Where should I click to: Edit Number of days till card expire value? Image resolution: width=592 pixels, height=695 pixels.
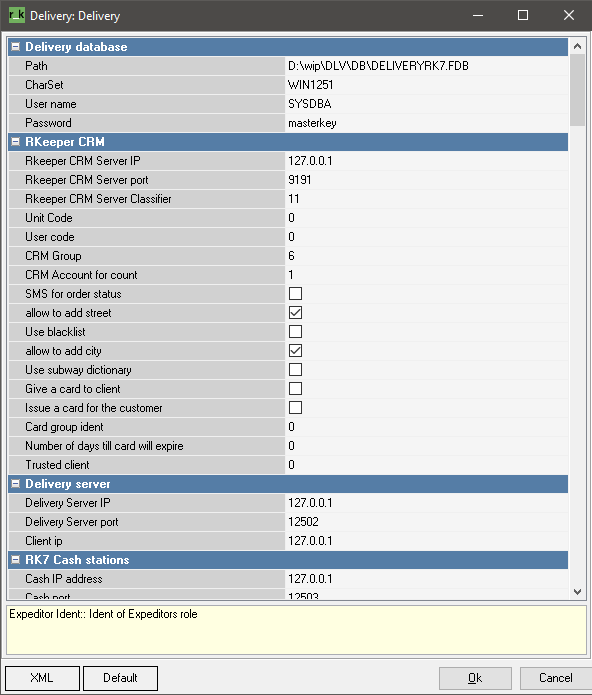(x=426, y=446)
